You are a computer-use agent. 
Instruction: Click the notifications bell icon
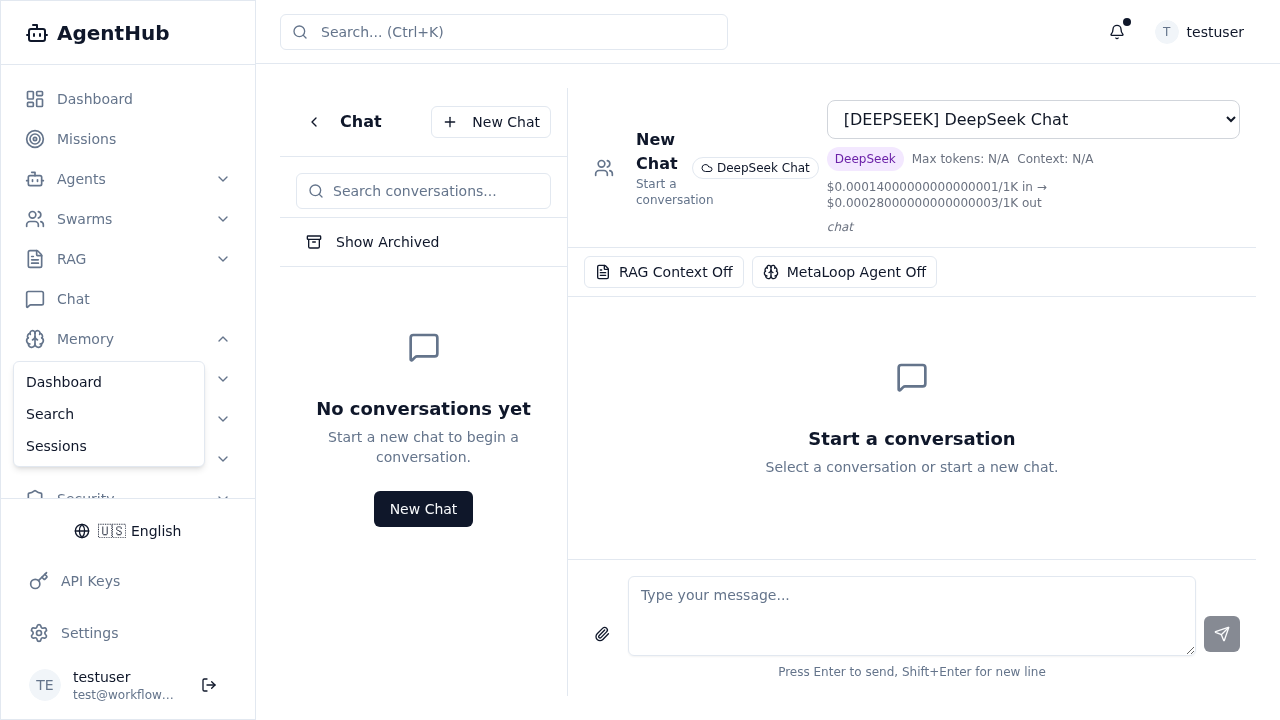click(x=1117, y=32)
